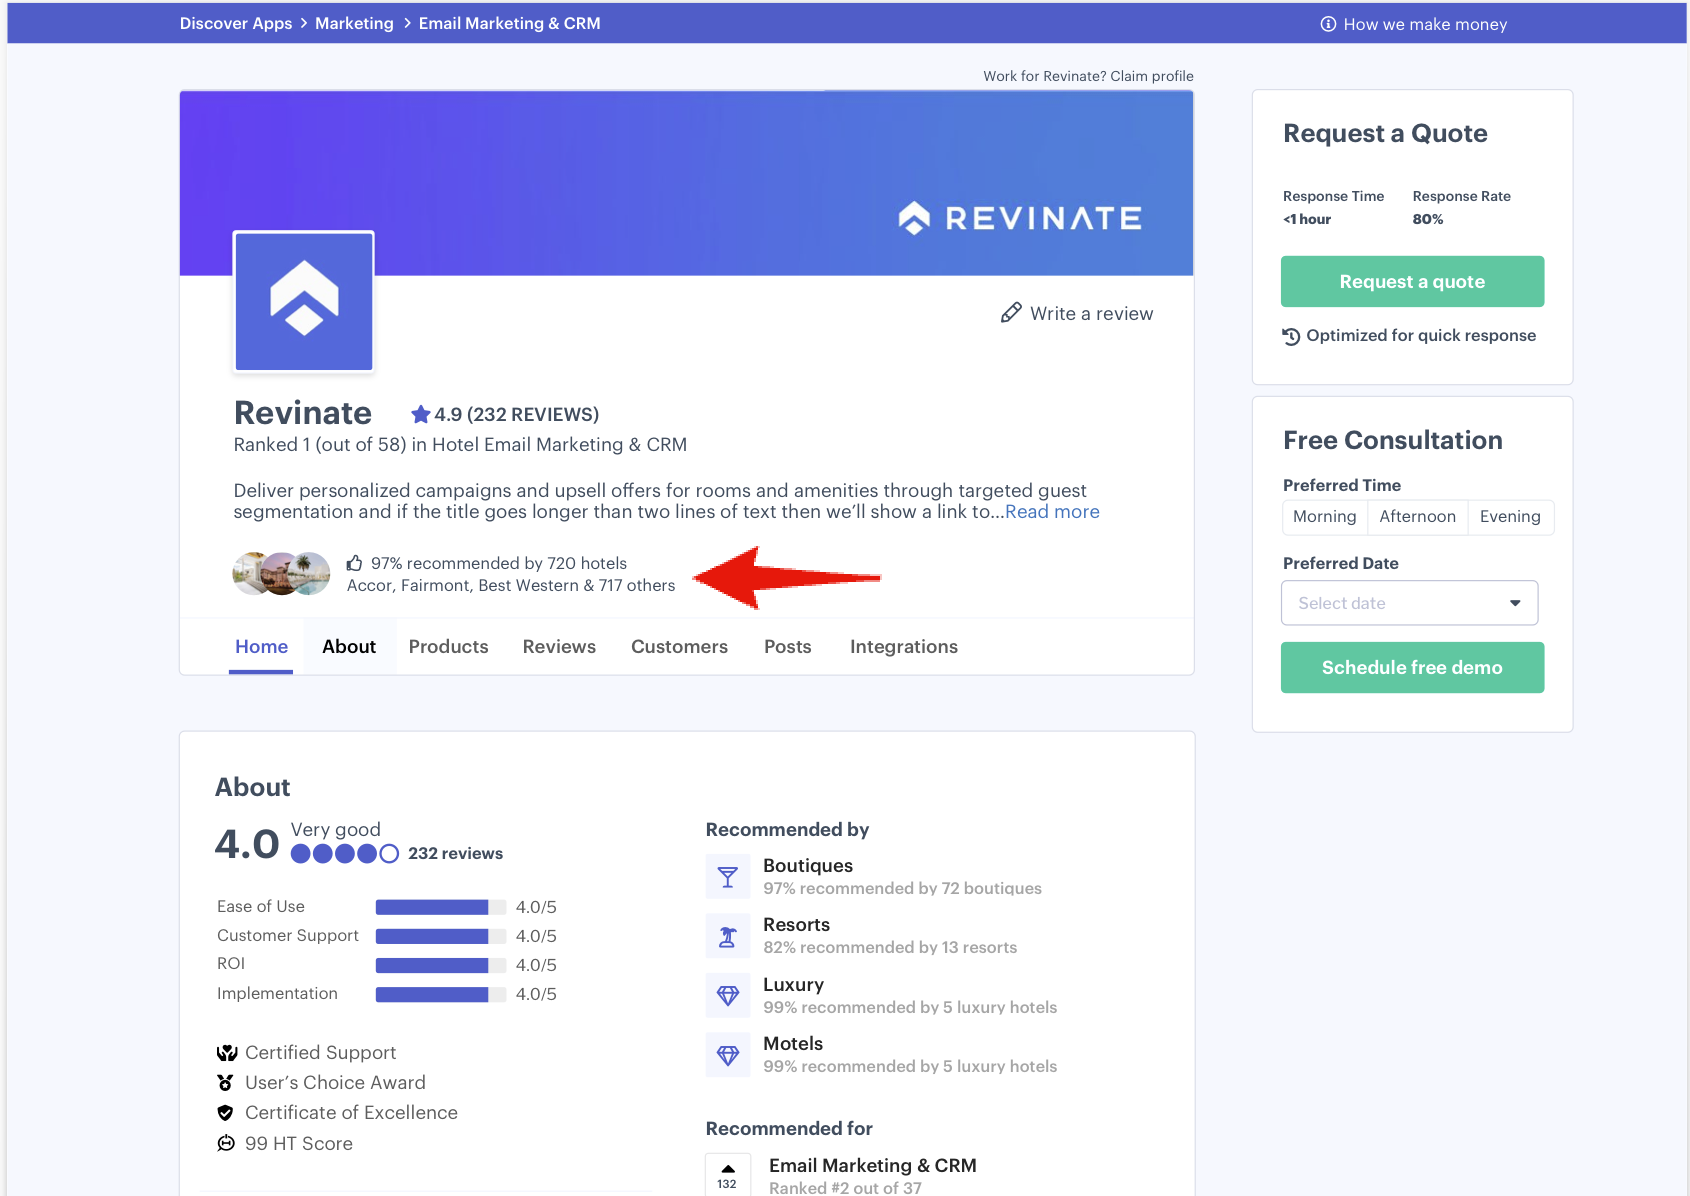Screen dimensions: 1690x1196
Task: Click the Revinate square logo thumbnail
Action: click(x=304, y=301)
